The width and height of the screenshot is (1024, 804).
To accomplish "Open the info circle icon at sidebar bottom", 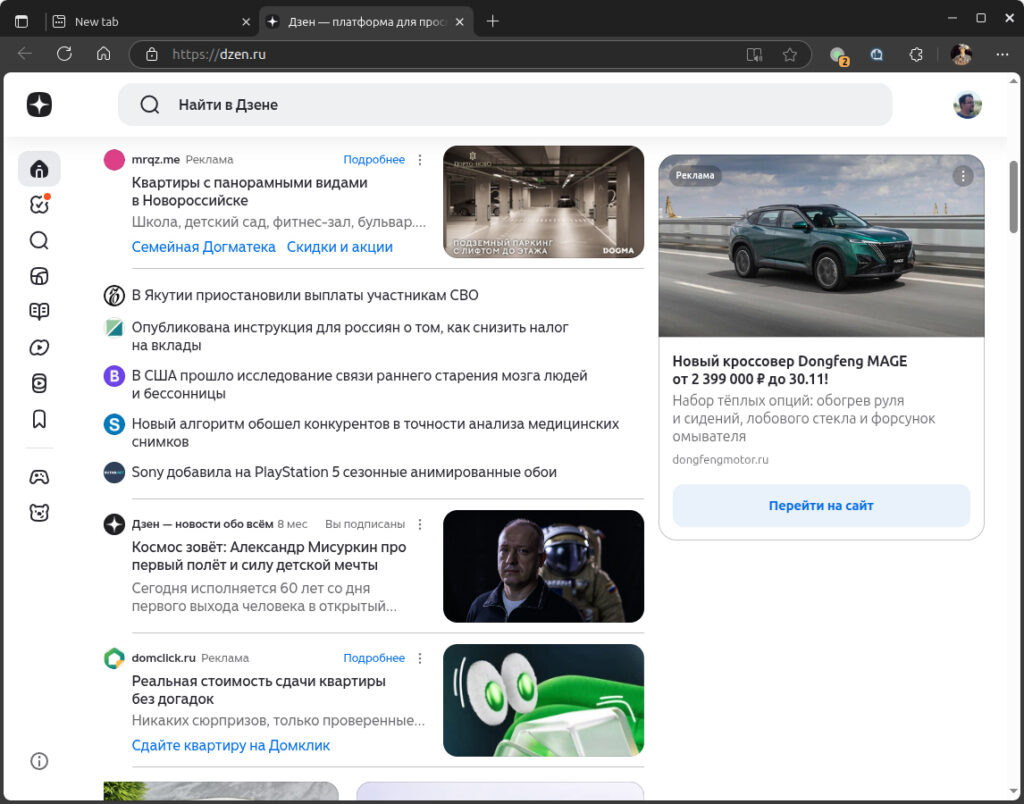I will [x=39, y=761].
